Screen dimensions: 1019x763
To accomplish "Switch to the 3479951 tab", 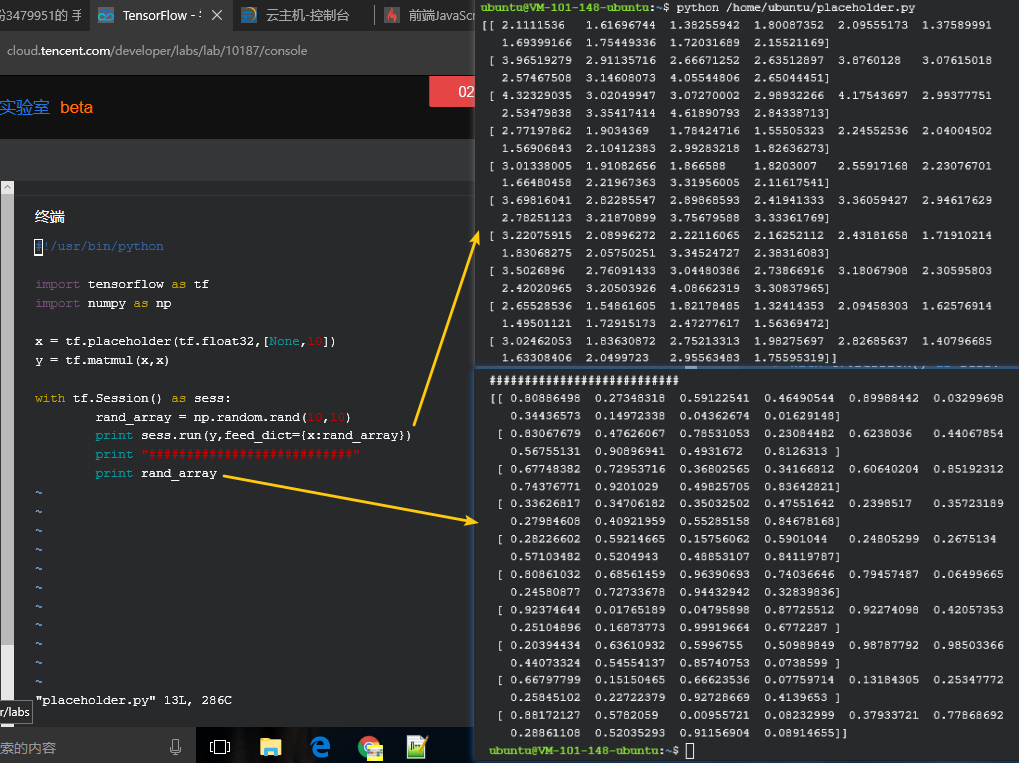I will (x=45, y=15).
